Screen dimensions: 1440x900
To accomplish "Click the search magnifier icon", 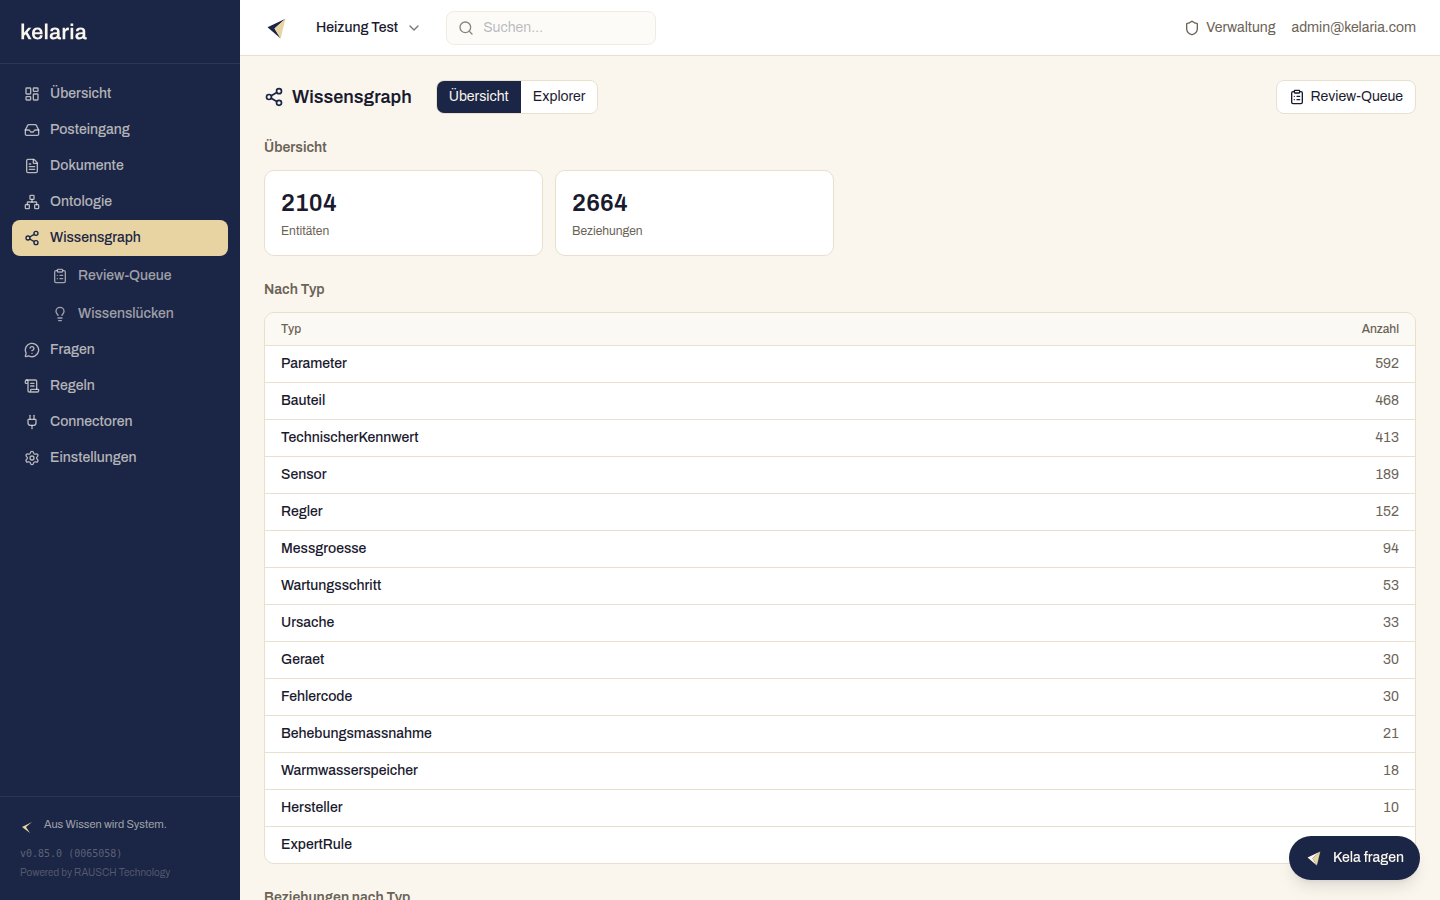I will tap(466, 28).
